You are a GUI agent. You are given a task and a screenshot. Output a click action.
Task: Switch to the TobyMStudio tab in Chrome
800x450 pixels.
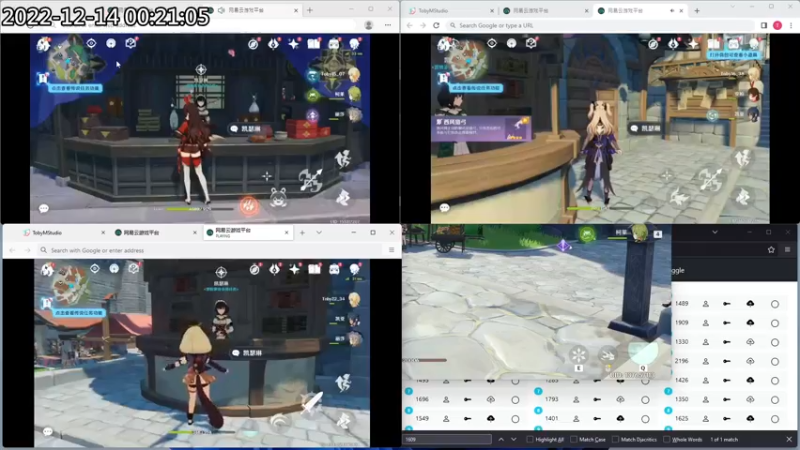[448, 10]
